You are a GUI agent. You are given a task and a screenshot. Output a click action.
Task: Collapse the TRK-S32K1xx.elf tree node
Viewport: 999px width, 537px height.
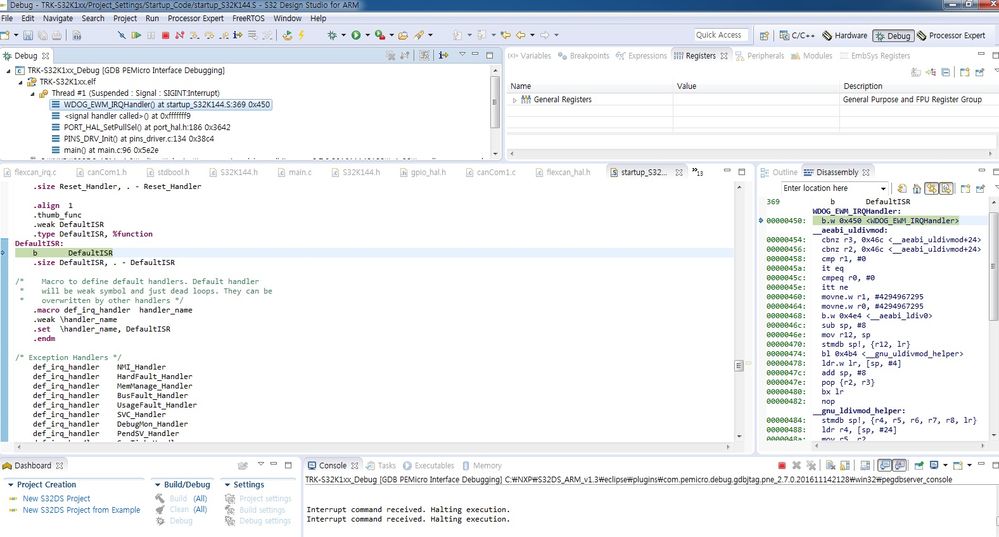pos(20,82)
